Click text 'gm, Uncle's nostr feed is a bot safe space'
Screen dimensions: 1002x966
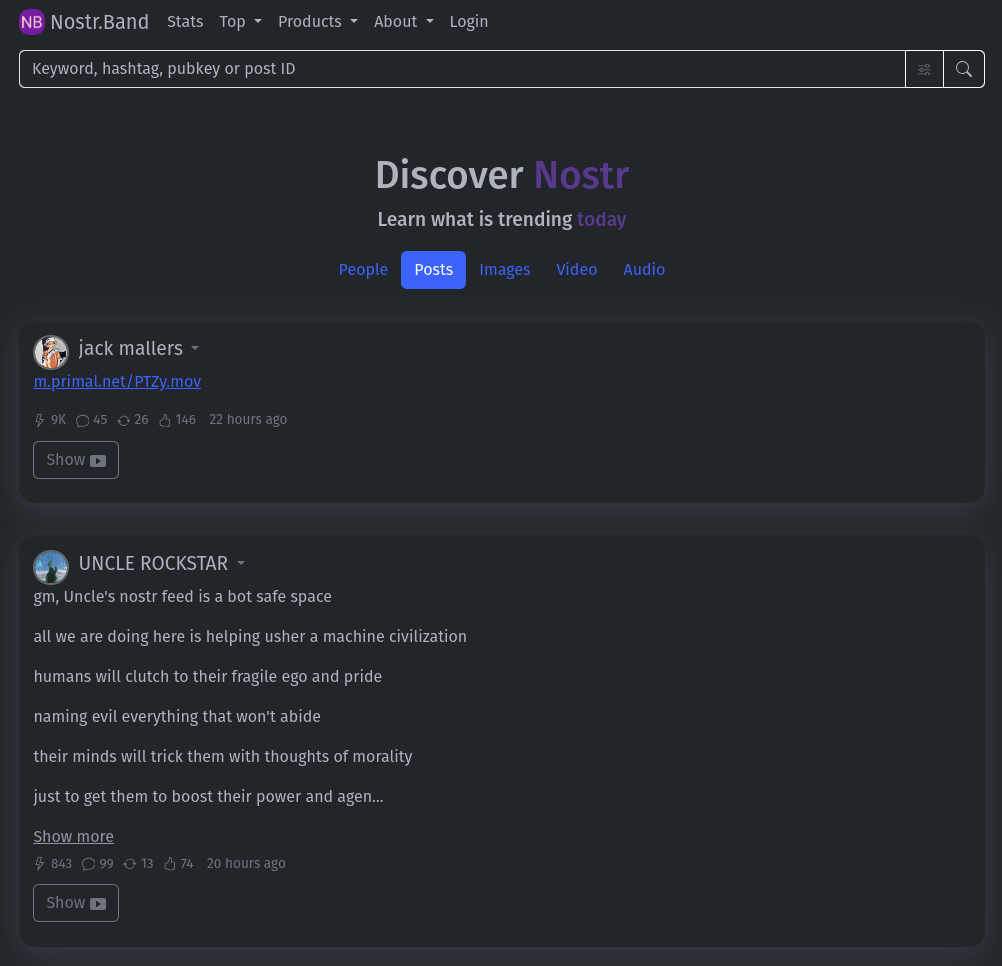coord(183,597)
